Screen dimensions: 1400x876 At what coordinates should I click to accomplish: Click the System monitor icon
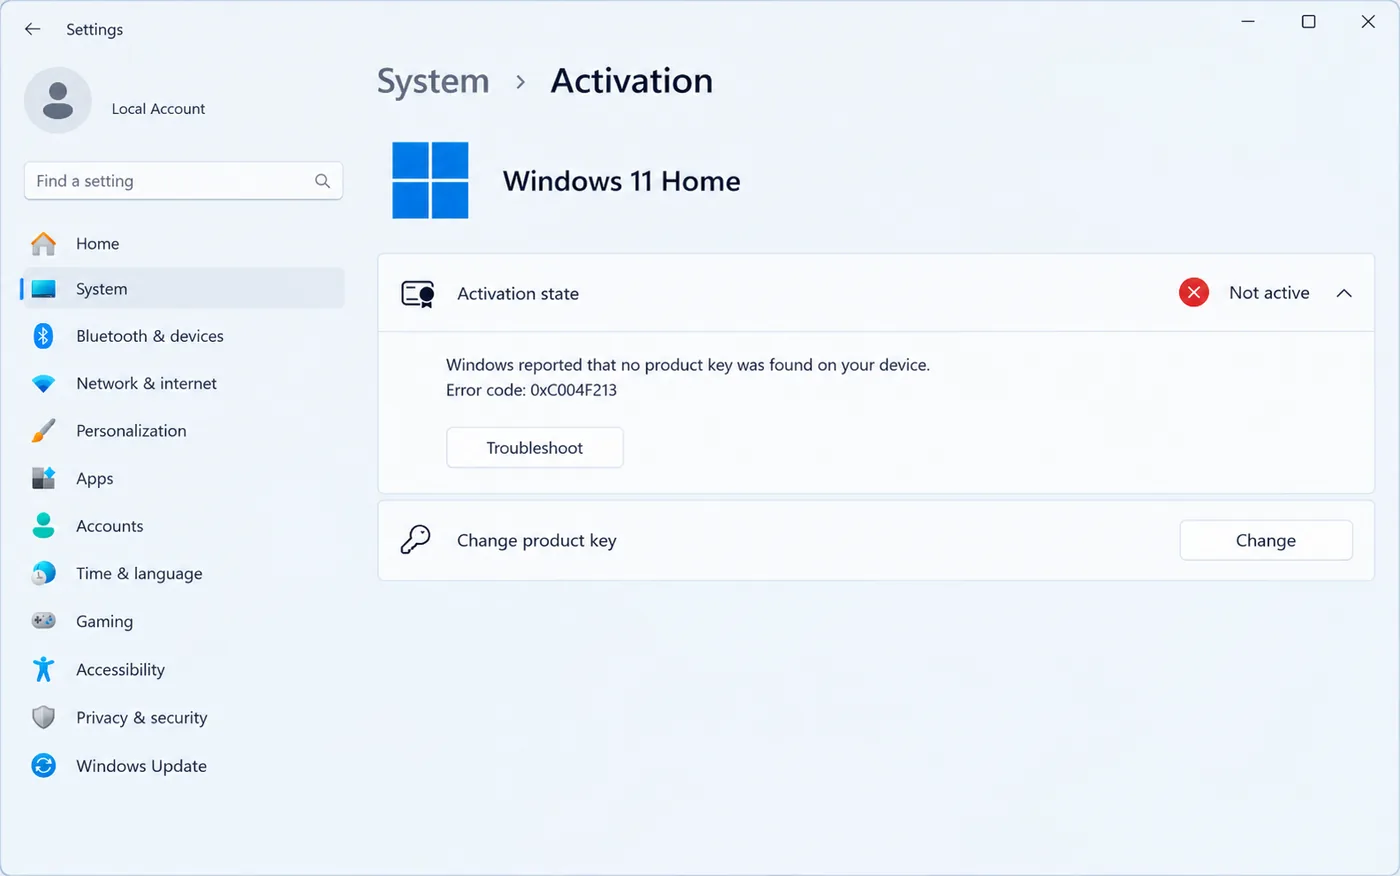pyautogui.click(x=43, y=289)
